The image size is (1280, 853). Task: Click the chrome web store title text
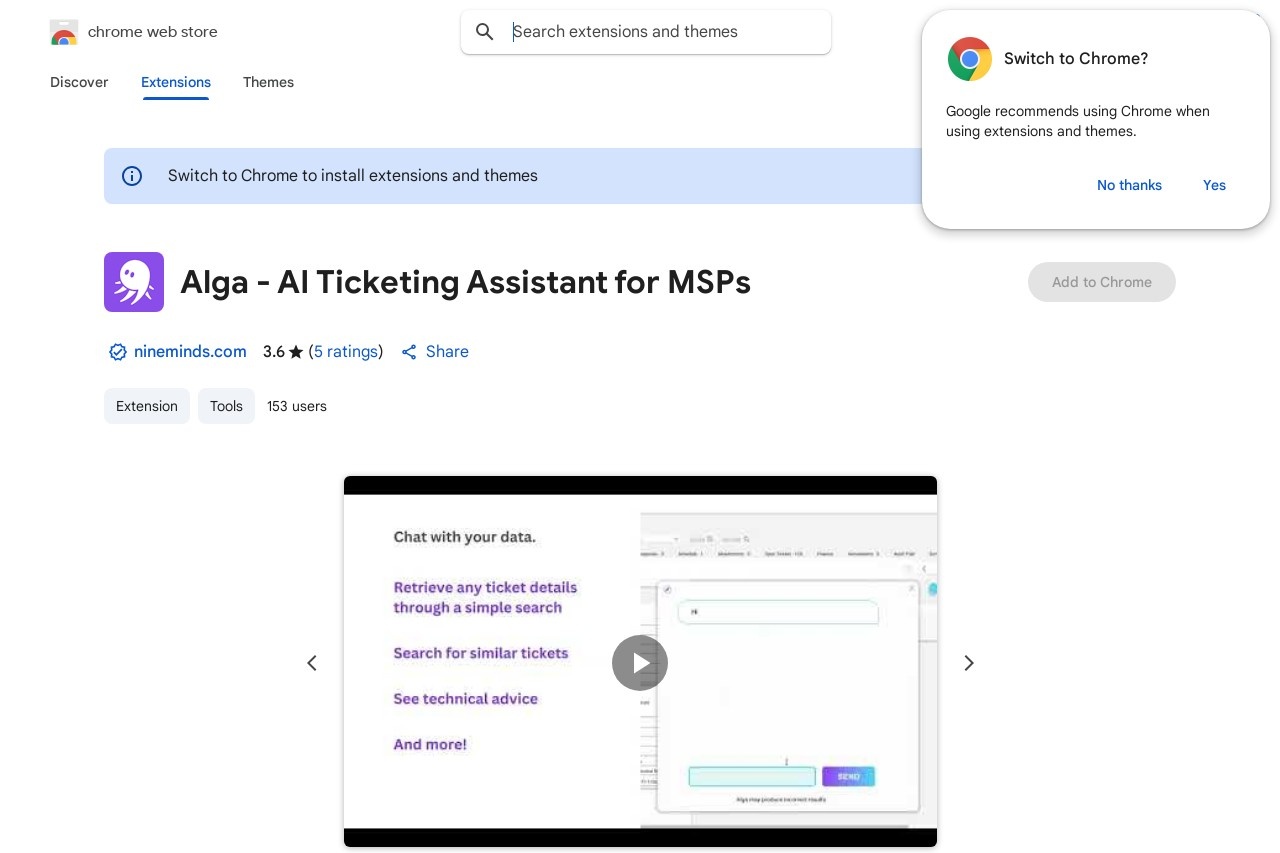(153, 32)
